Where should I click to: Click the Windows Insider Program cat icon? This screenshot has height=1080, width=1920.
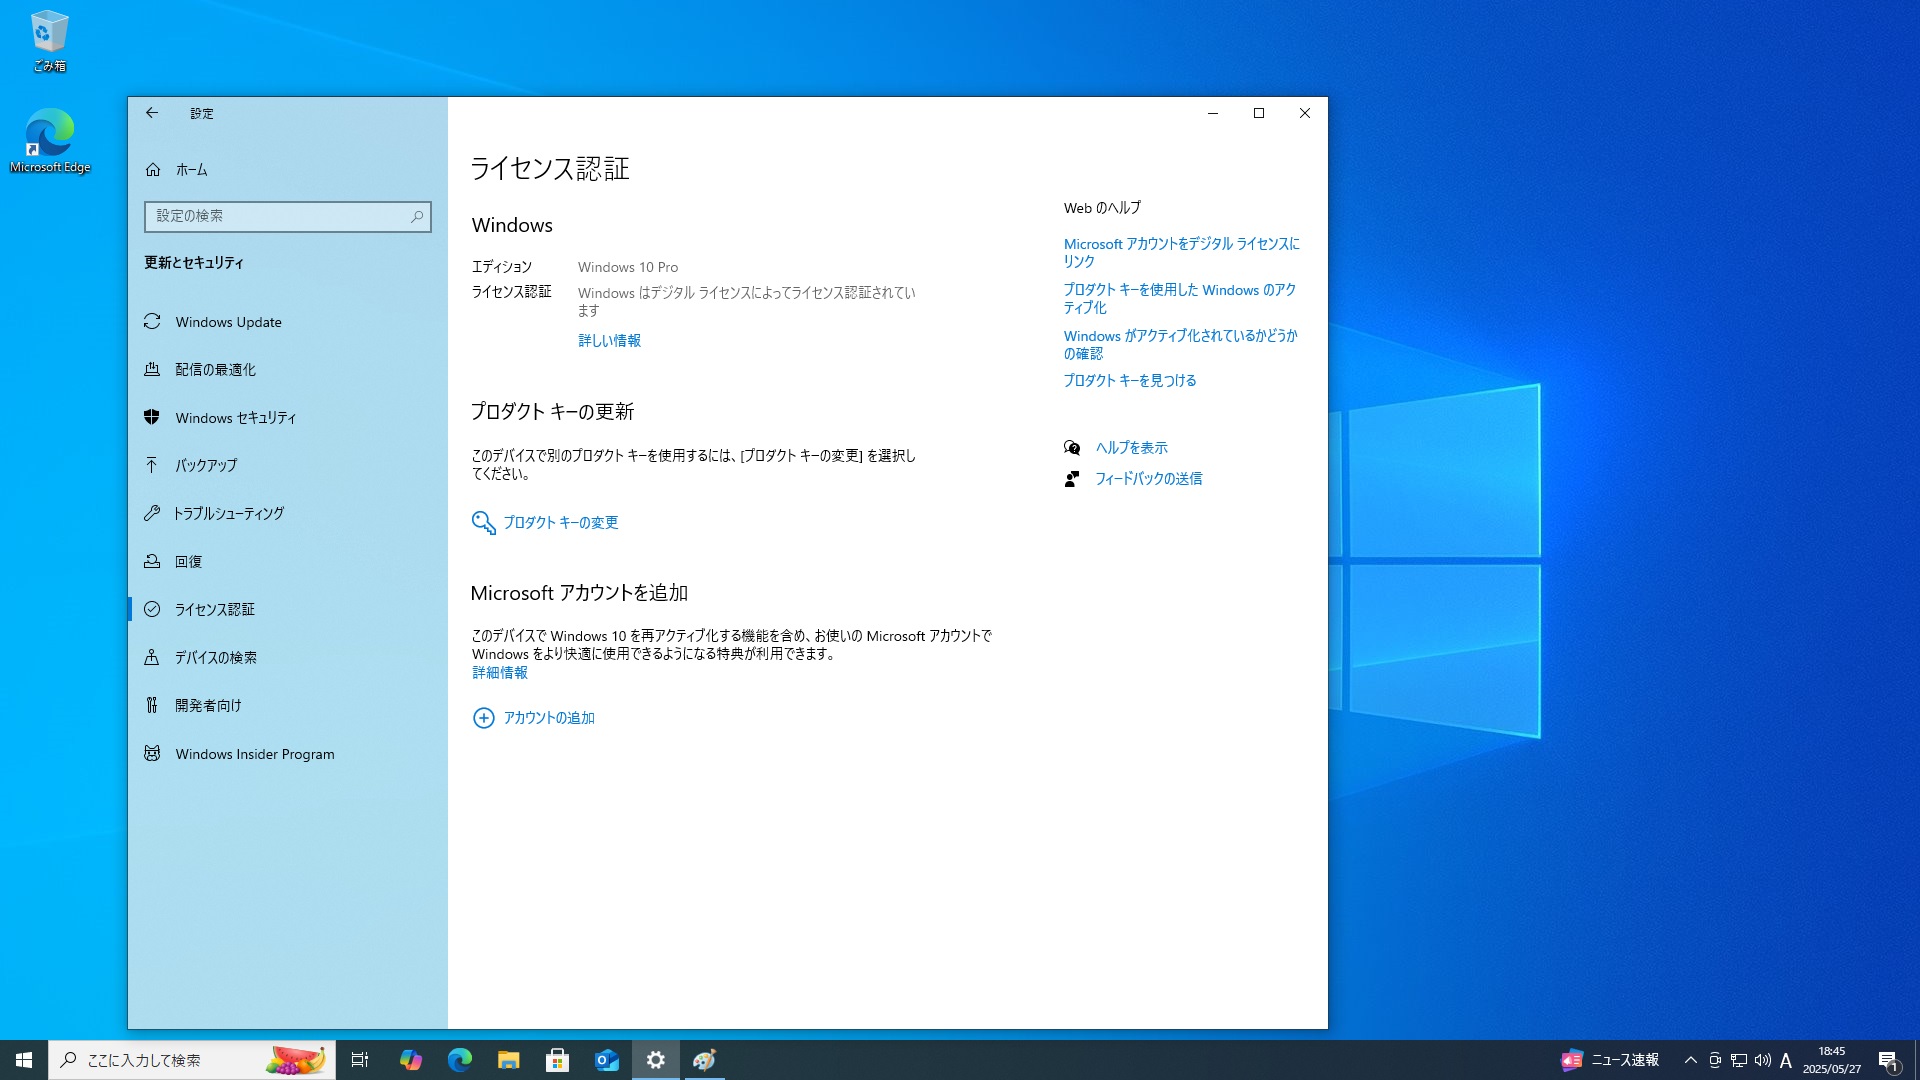pos(152,753)
